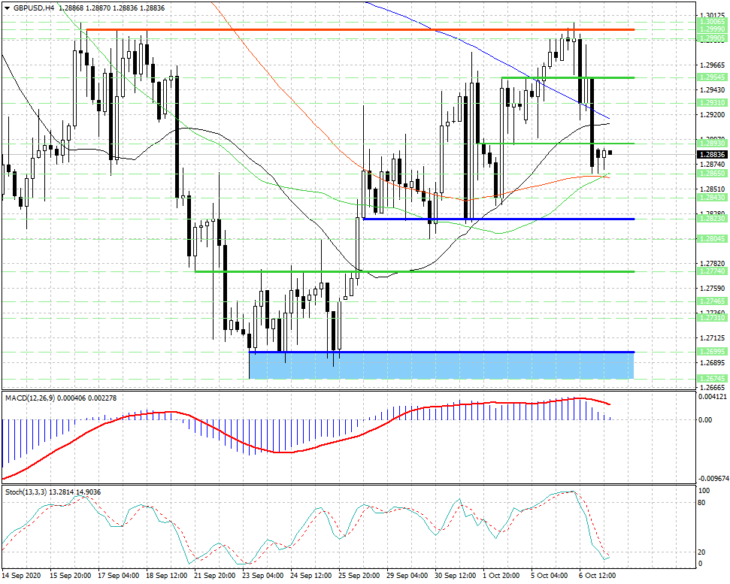Select the red resistance line at 1.29990

(x=360, y=30)
